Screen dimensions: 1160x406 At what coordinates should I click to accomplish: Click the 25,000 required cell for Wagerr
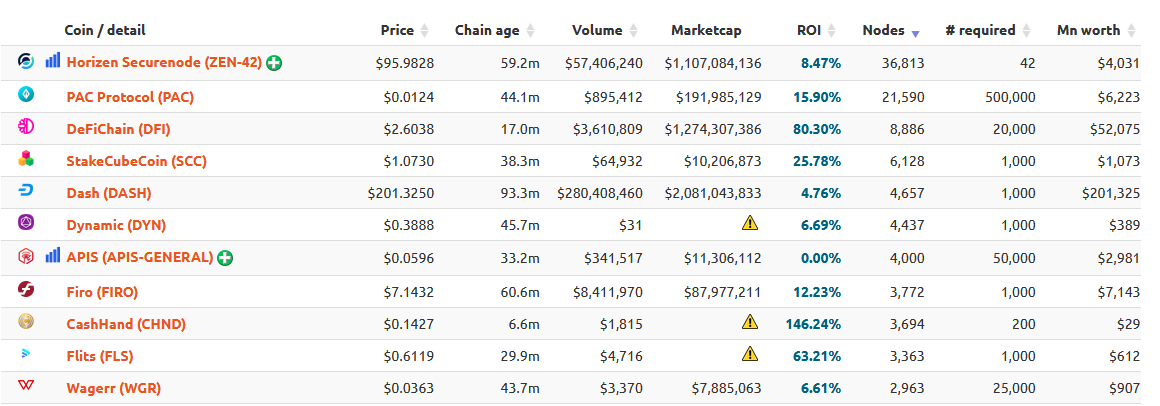click(1014, 388)
